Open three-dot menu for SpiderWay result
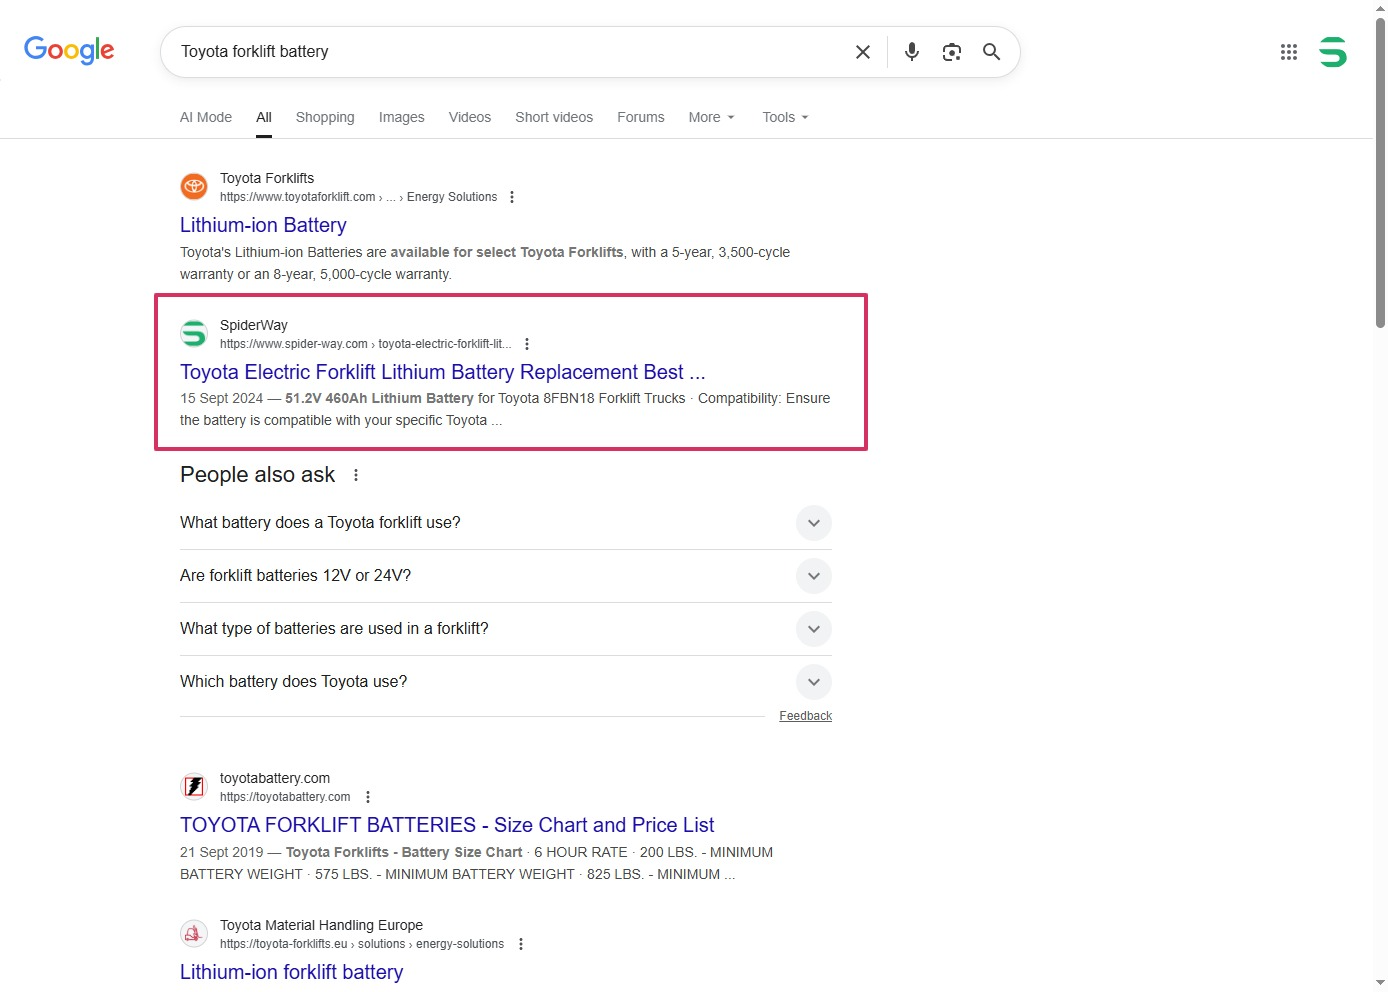The width and height of the screenshot is (1388, 992). click(x=527, y=344)
